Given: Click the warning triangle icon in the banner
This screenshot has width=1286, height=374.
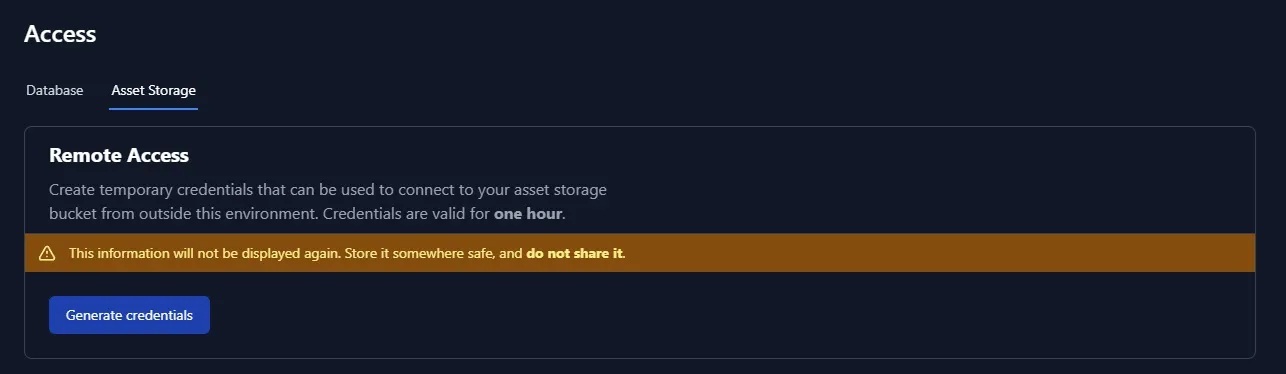Looking at the screenshot, I should click(x=47, y=254).
